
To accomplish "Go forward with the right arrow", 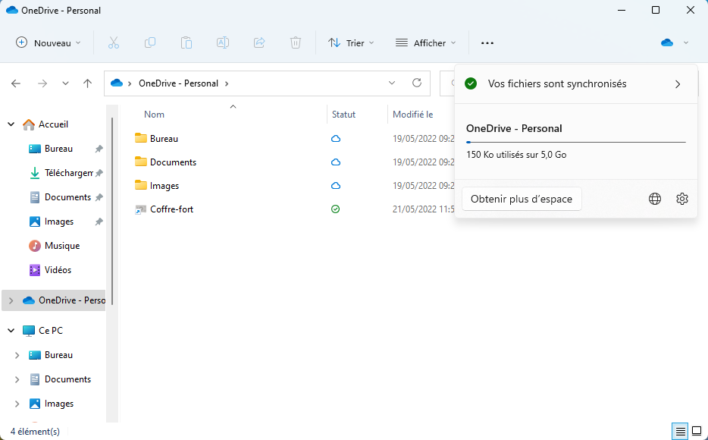I will [42, 84].
